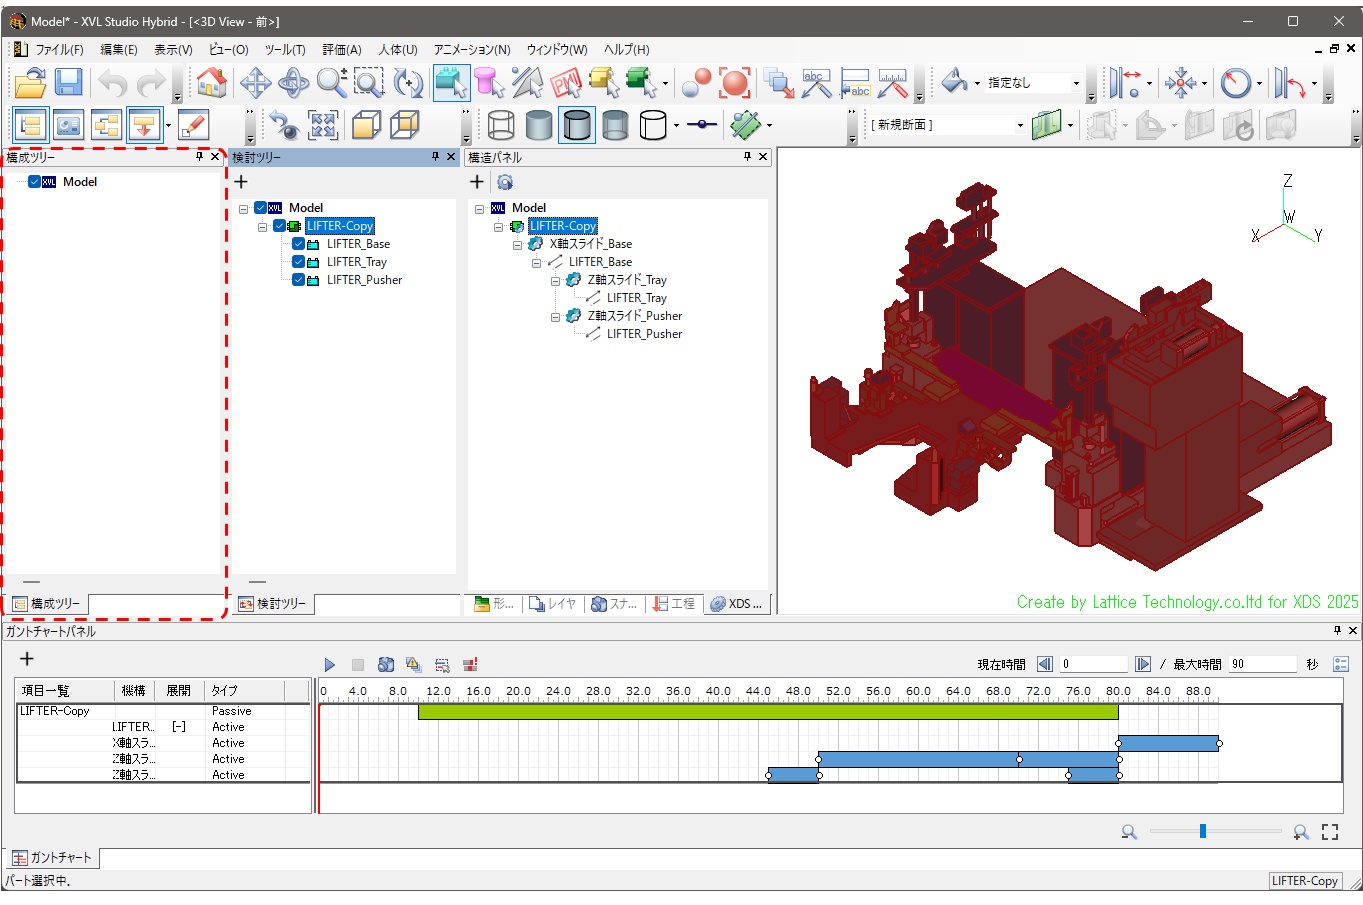Activate the PMI selection tool
Screen dimensions: 1363x905
(x=565, y=83)
